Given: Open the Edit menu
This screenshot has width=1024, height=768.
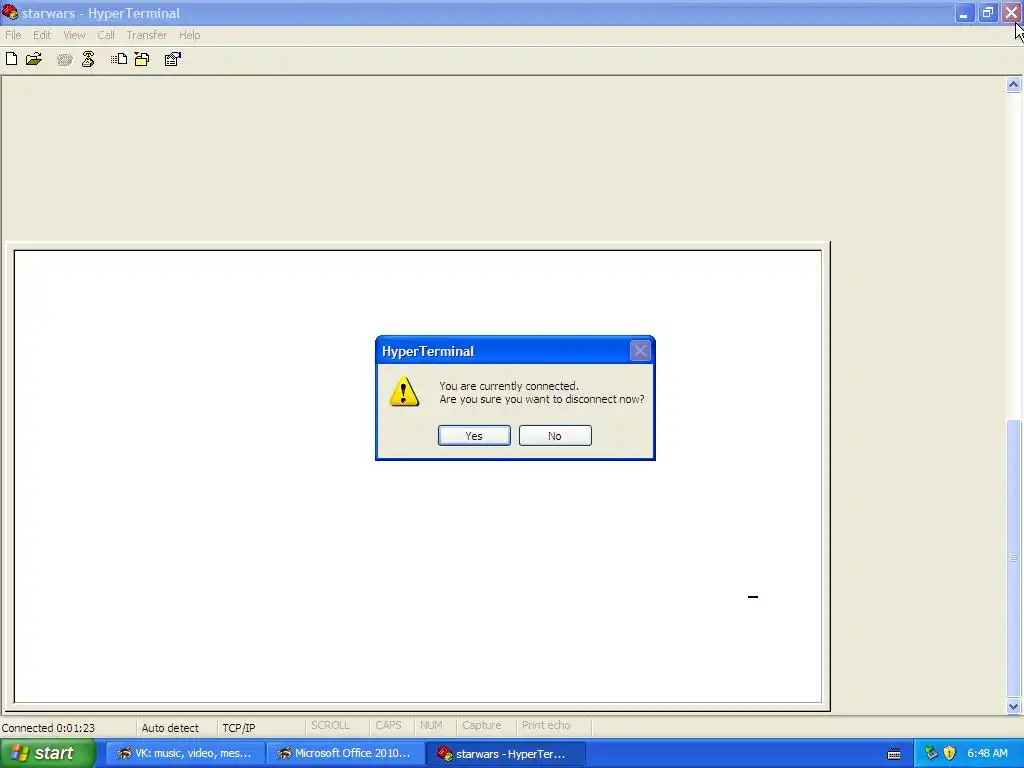Looking at the screenshot, I should tap(42, 35).
